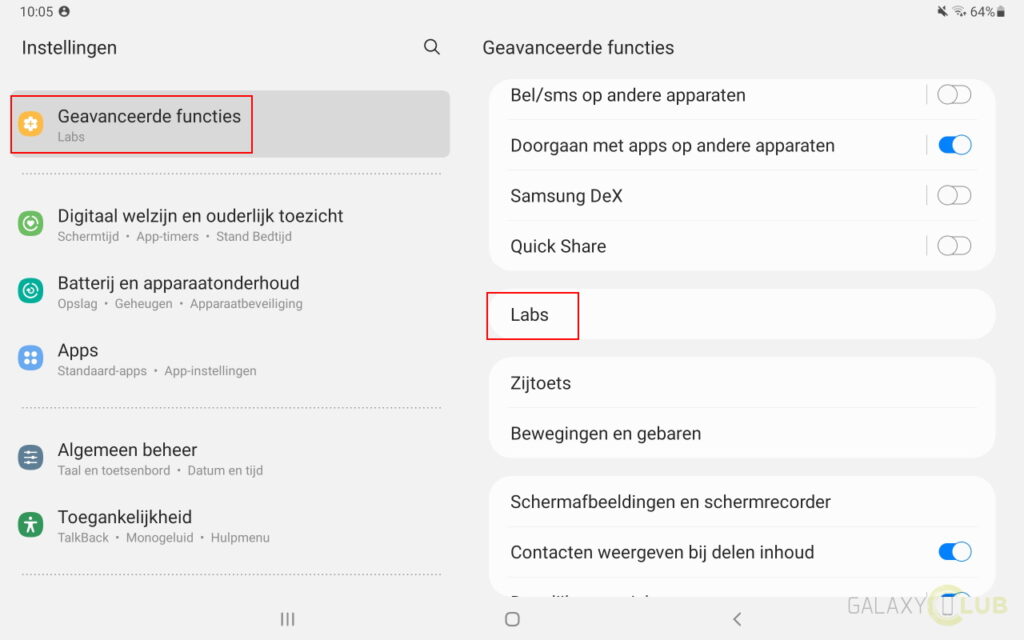Open the Zijtoets settings item

(x=742, y=383)
